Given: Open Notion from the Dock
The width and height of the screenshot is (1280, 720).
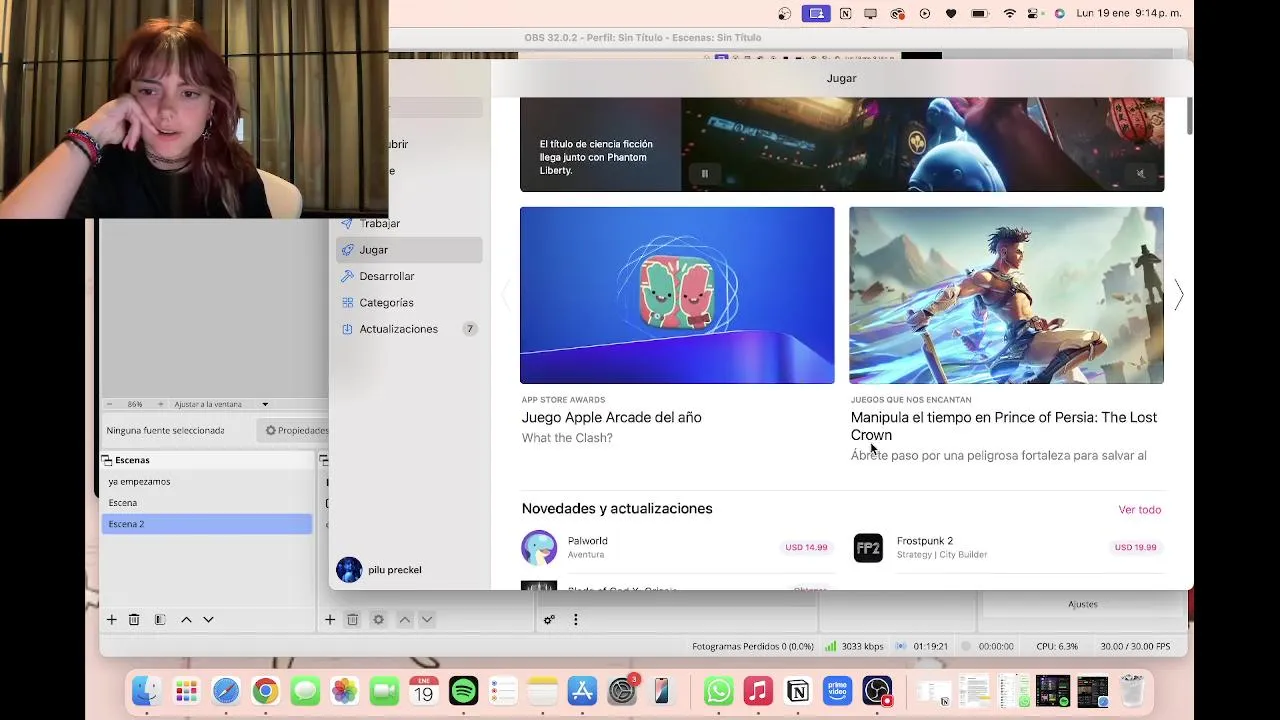Looking at the screenshot, I should pos(798,691).
